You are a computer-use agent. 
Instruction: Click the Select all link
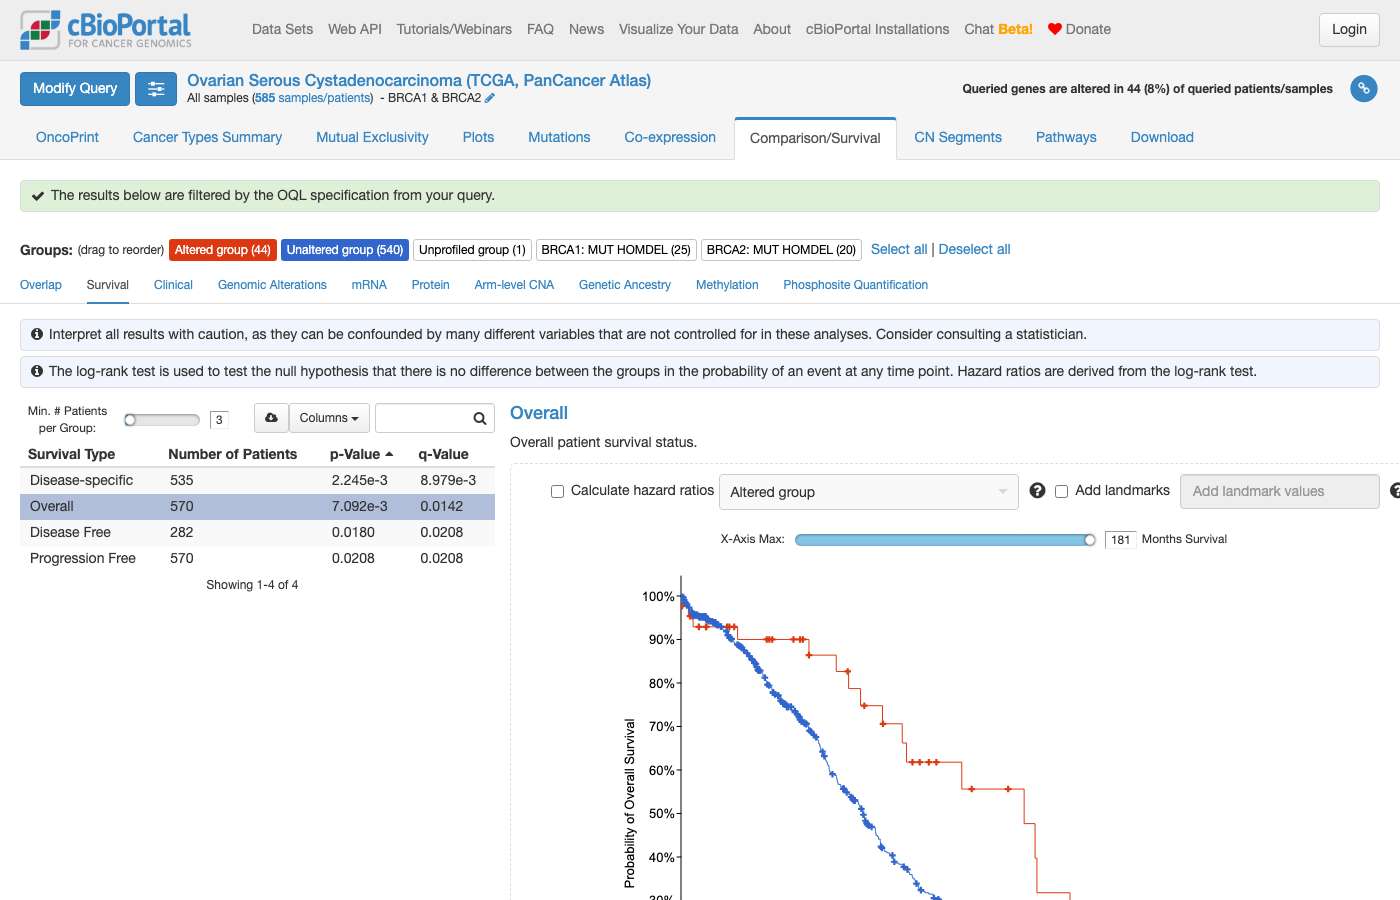[x=899, y=249]
